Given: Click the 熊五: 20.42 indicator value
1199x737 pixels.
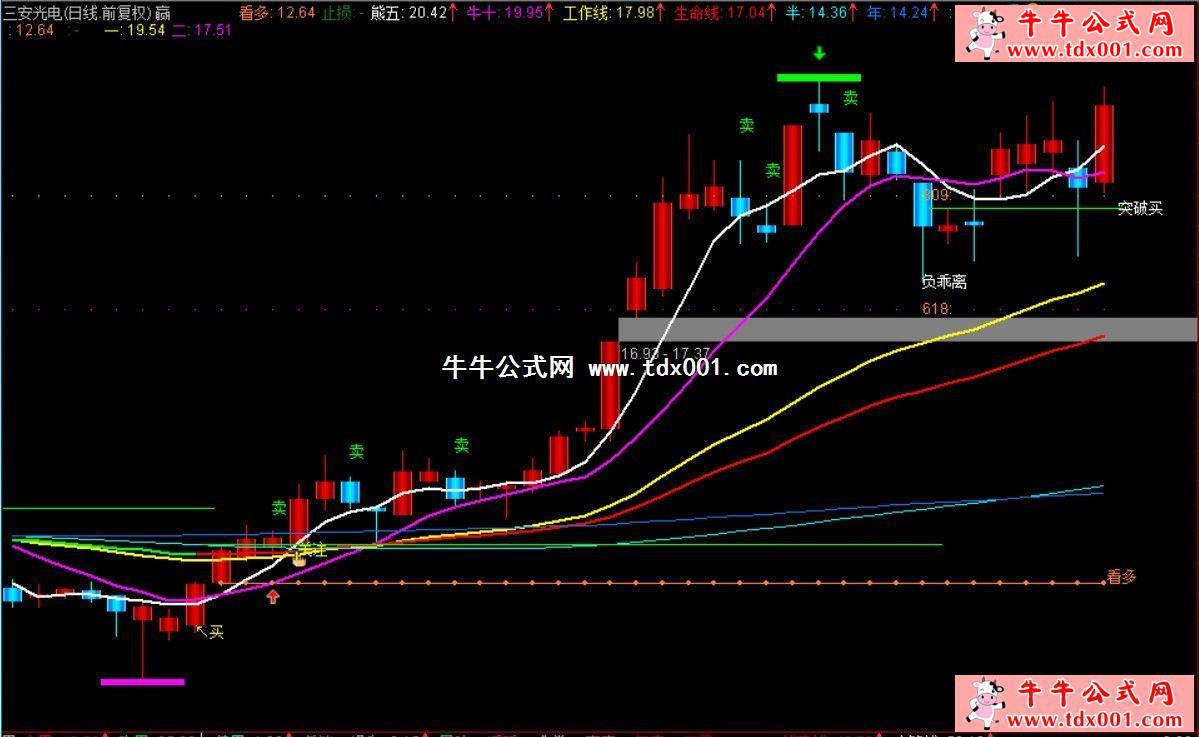Looking at the screenshot, I should pyautogui.click(x=409, y=13).
